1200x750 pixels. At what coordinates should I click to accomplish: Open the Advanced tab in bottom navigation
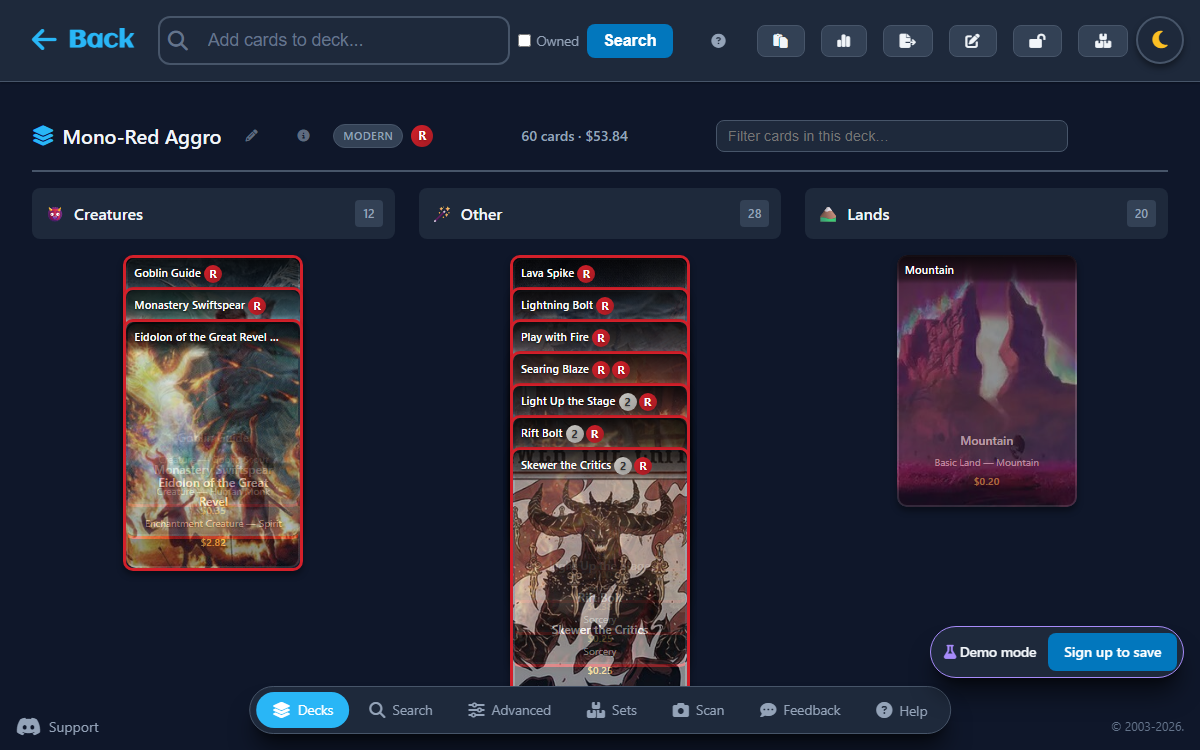(x=509, y=710)
